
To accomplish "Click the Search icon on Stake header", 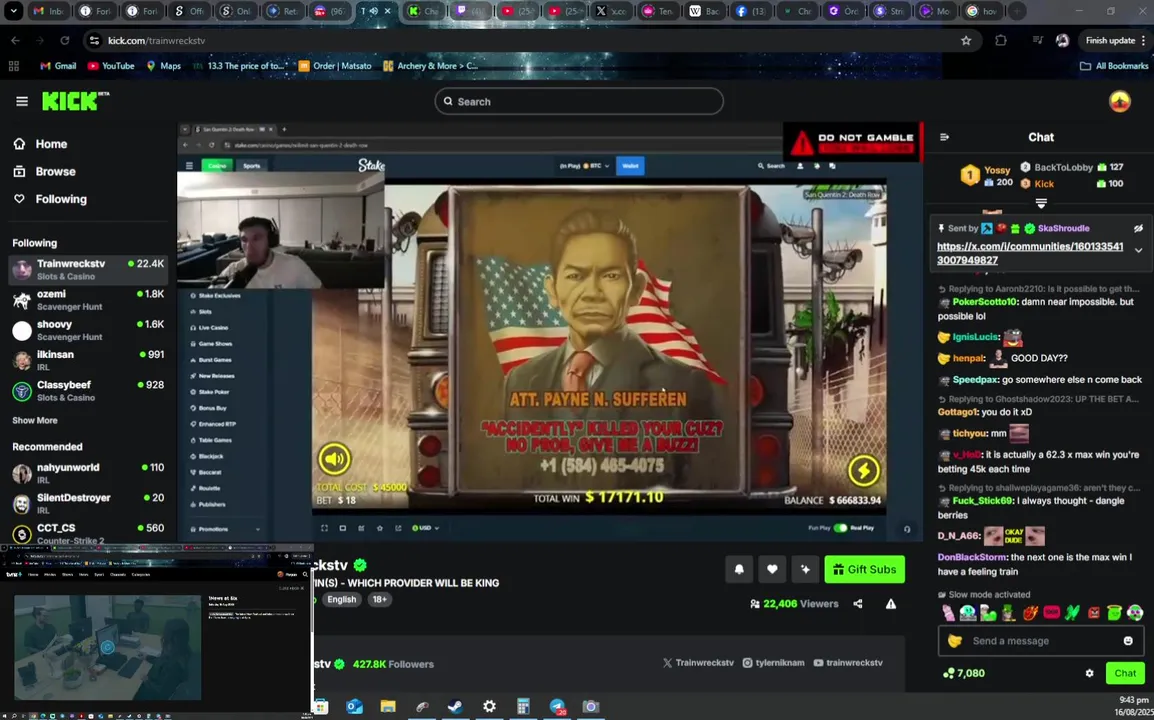I will [771, 166].
